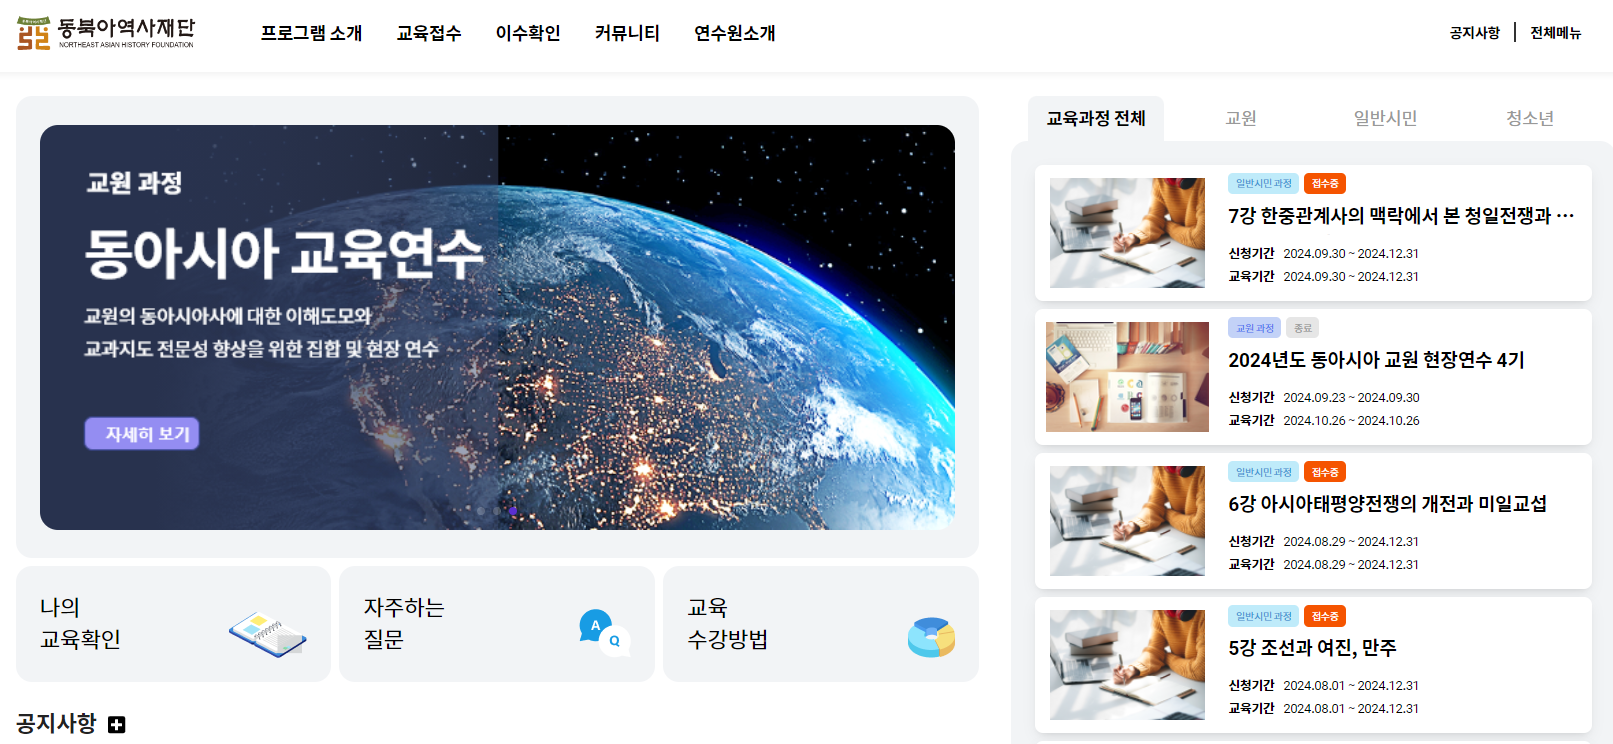1613x744 pixels.
Task: Click 신청기간 2024.09.23 ~ 2024.09.30 text
Action: click(1324, 398)
